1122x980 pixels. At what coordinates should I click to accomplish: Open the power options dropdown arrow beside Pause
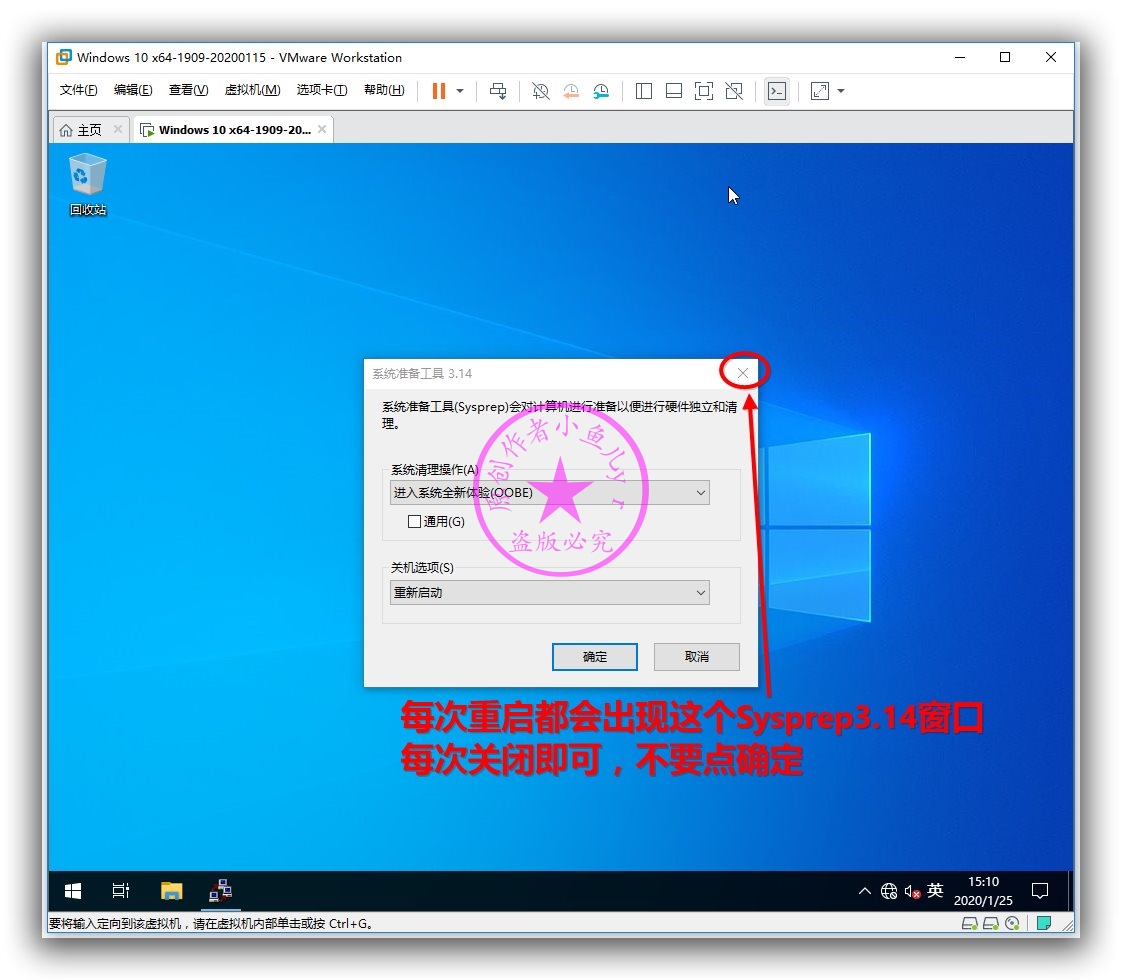(x=460, y=91)
